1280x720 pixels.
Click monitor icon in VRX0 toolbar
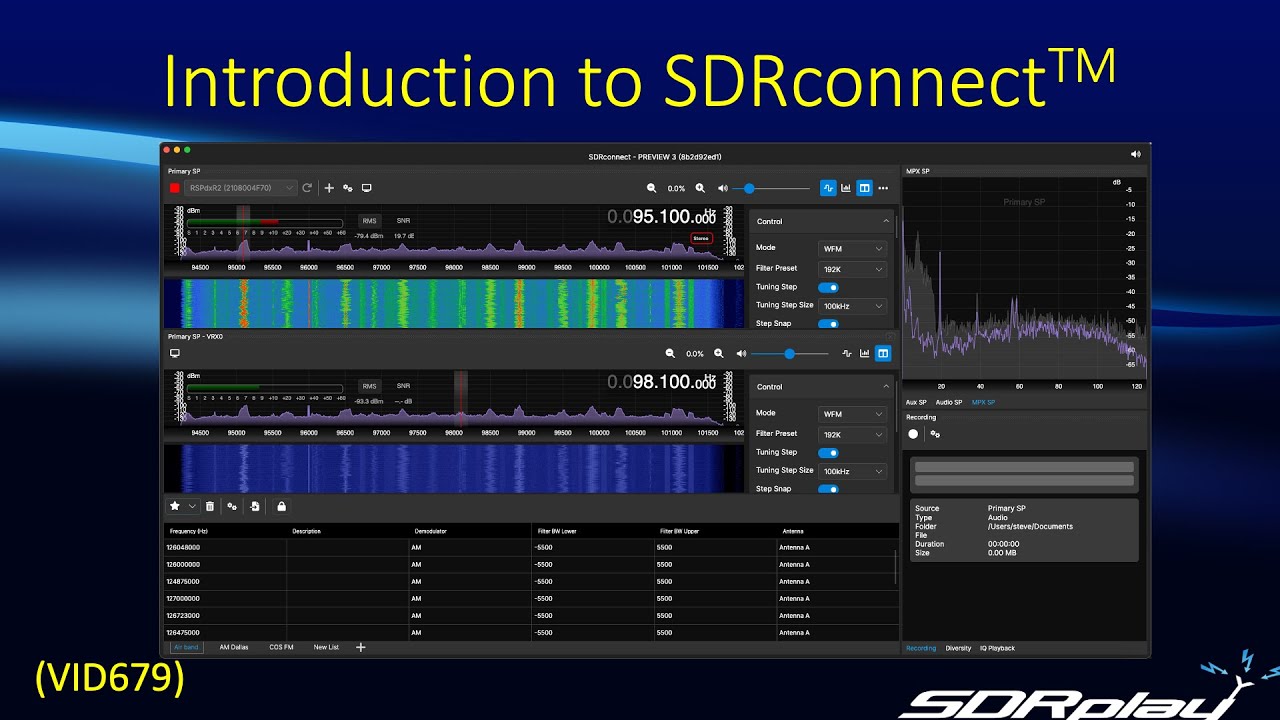[x=175, y=353]
